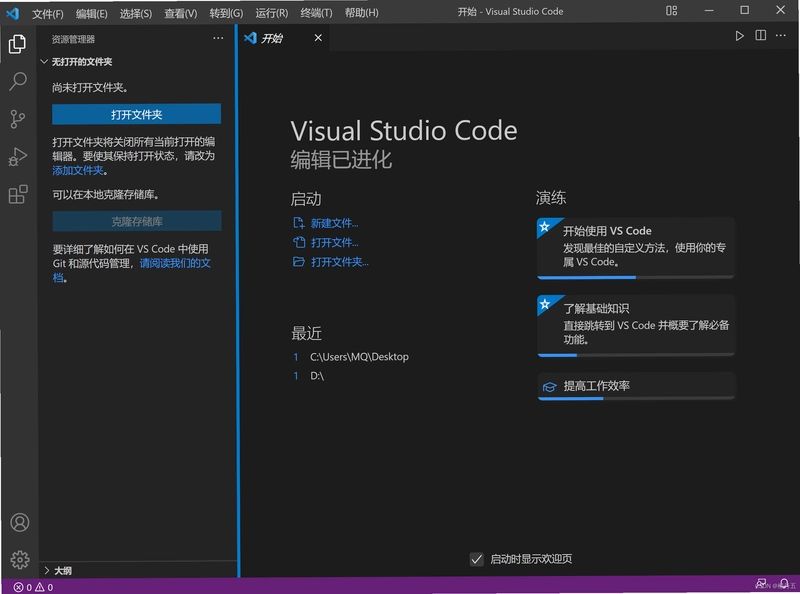Open the 转到(G) menu
The image size is (800, 594).
226,13
